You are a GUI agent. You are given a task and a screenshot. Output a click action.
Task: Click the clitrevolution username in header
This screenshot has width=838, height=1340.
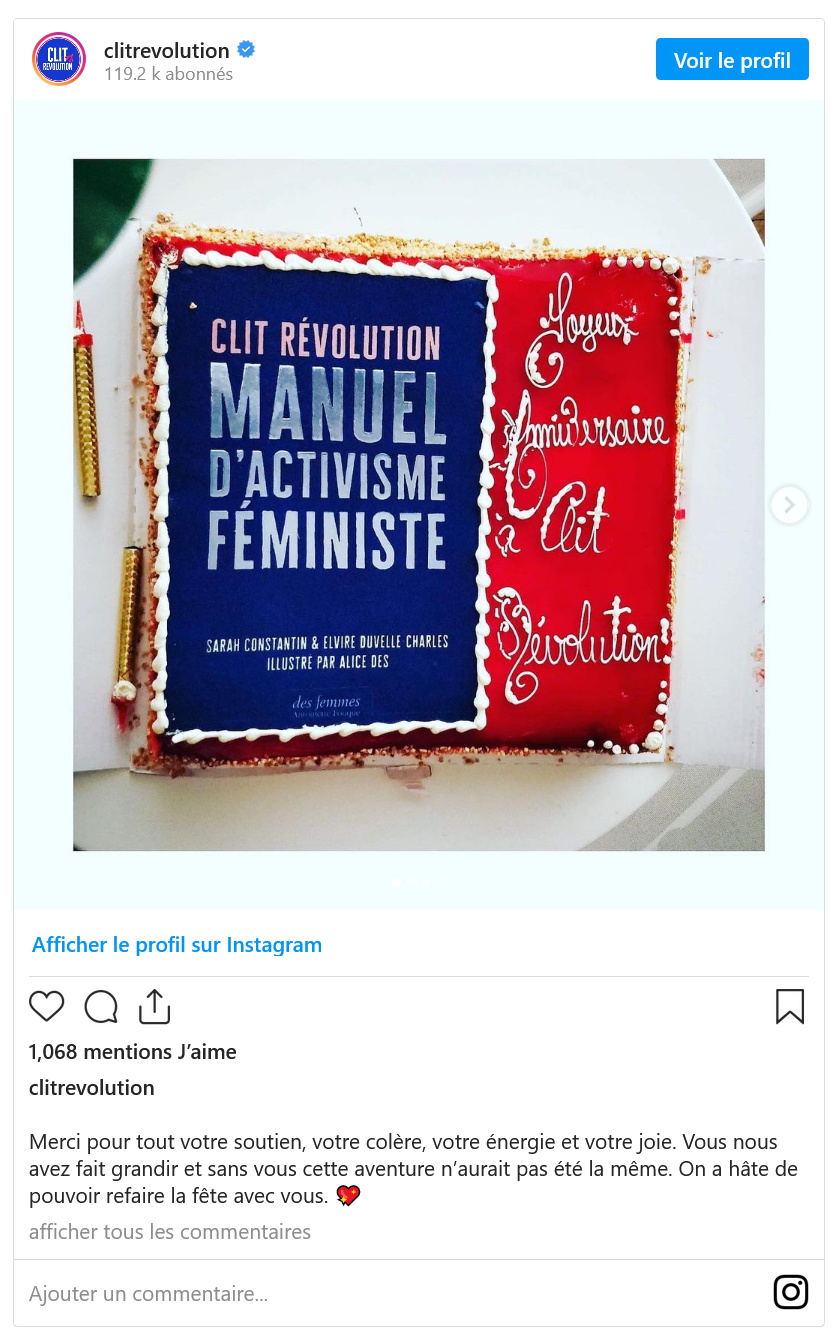pos(167,49)
